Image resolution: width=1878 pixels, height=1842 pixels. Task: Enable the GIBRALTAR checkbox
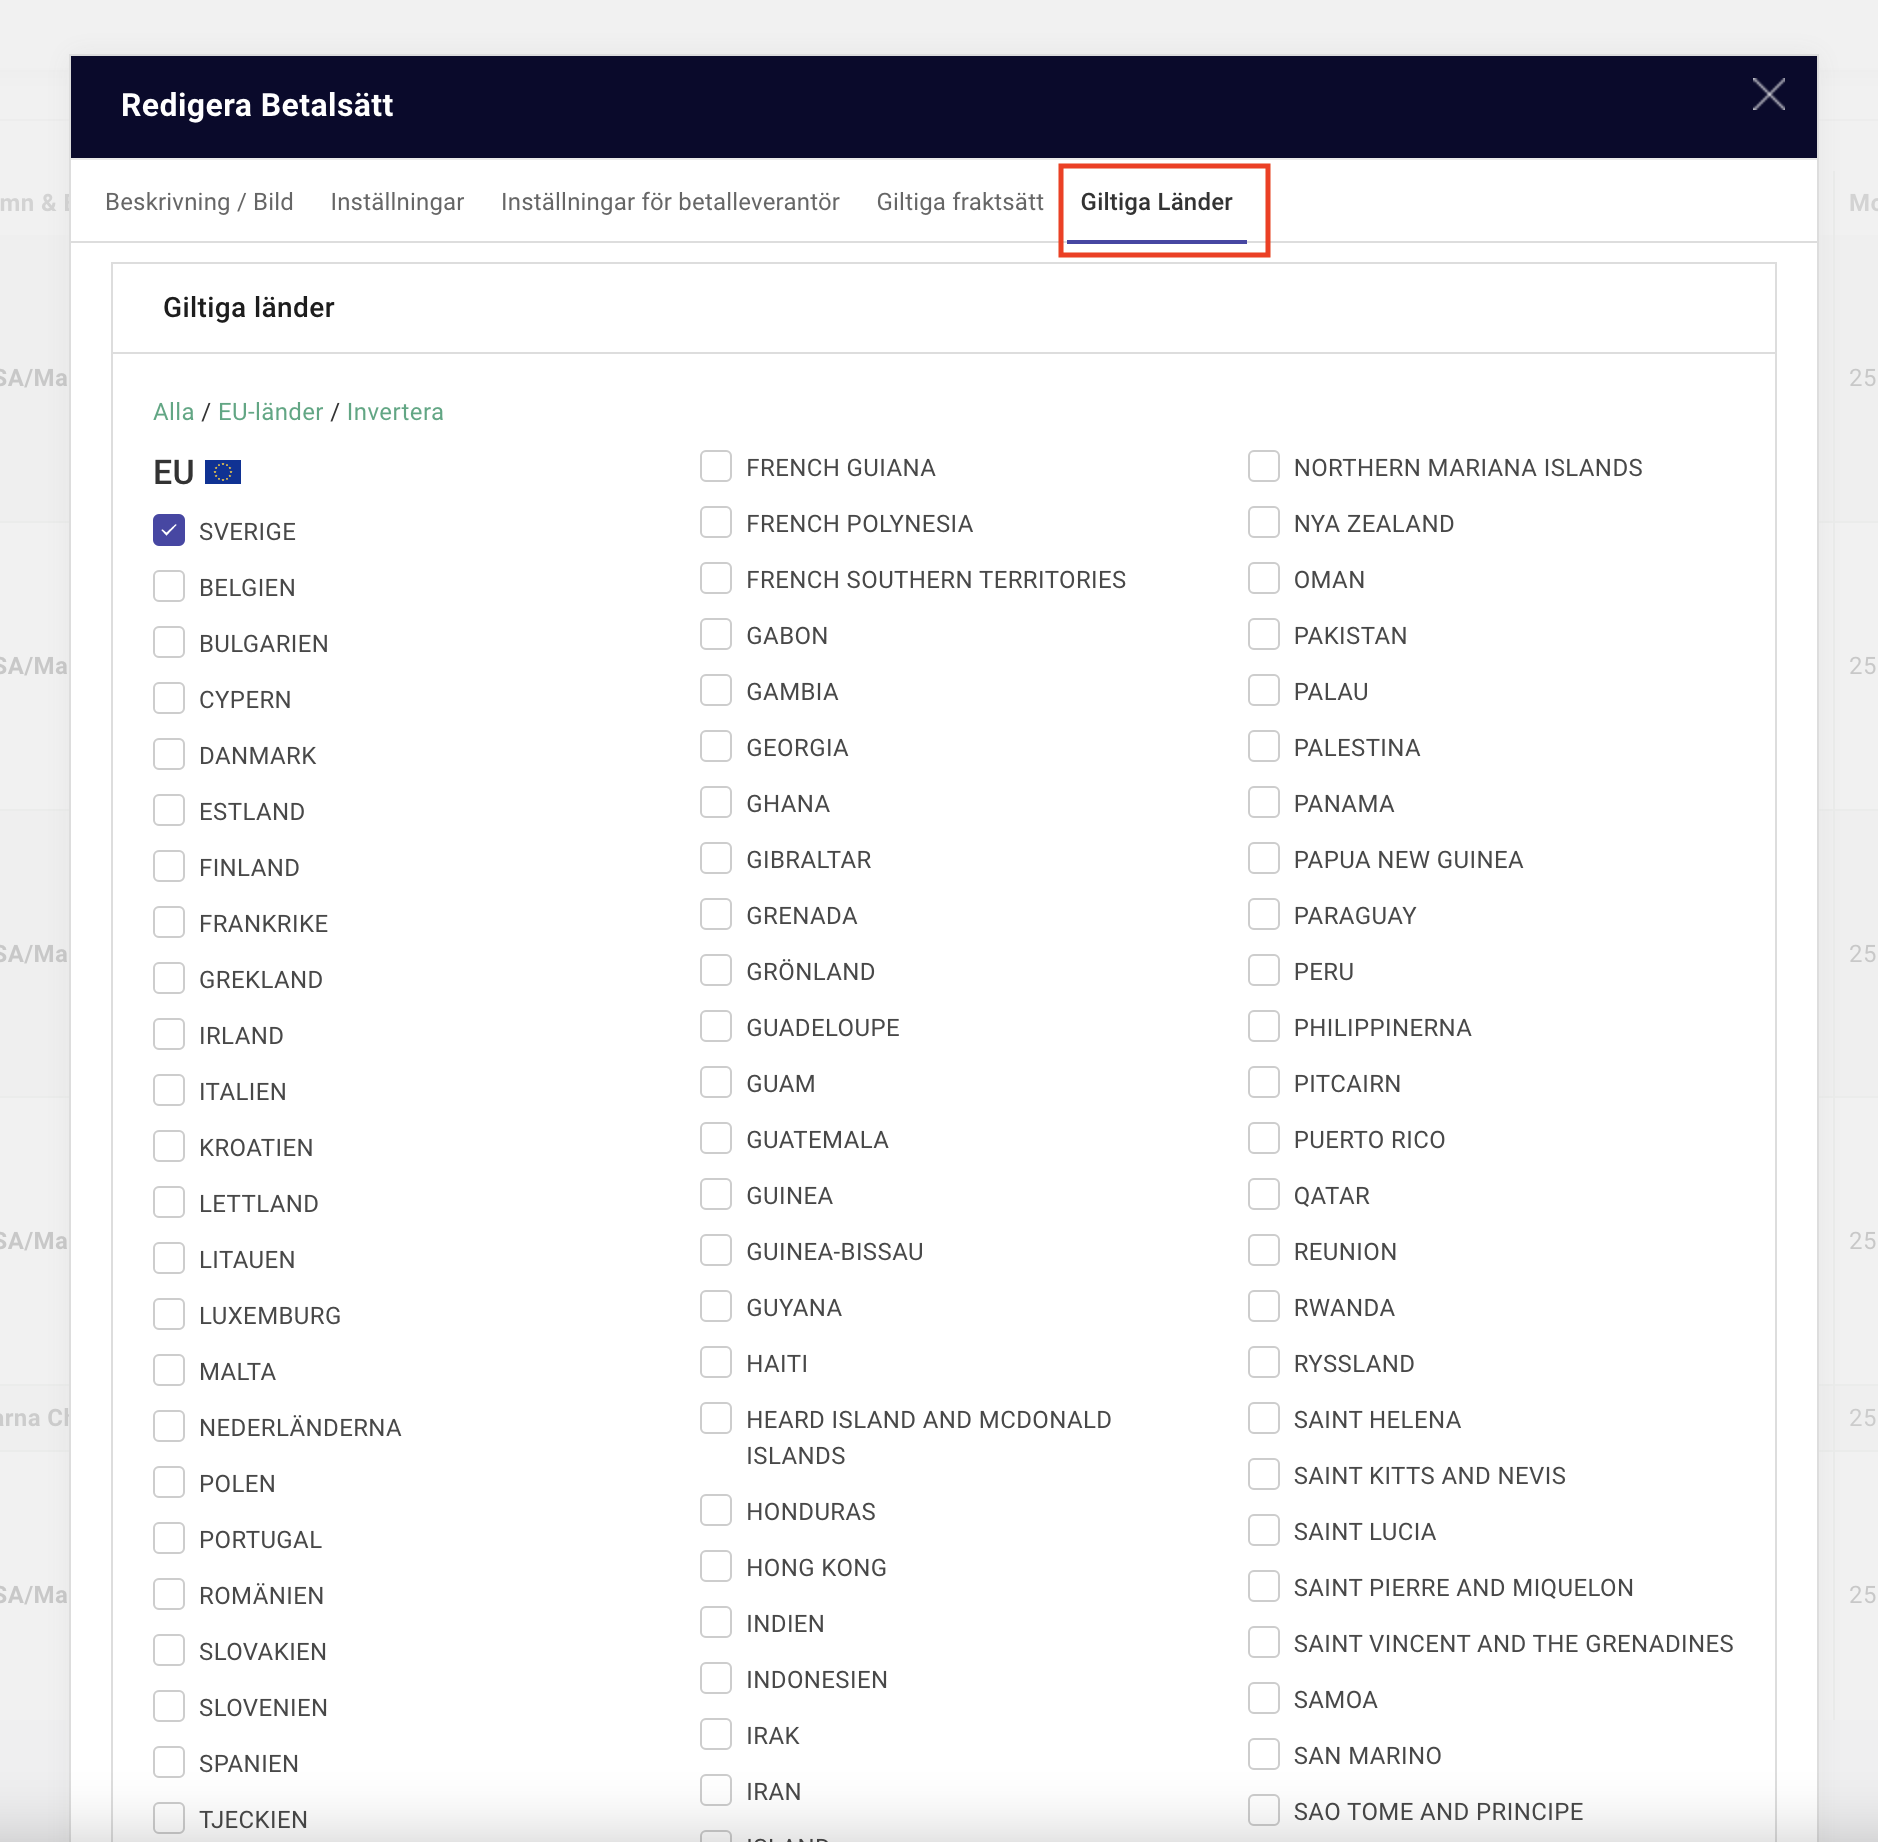716,859
